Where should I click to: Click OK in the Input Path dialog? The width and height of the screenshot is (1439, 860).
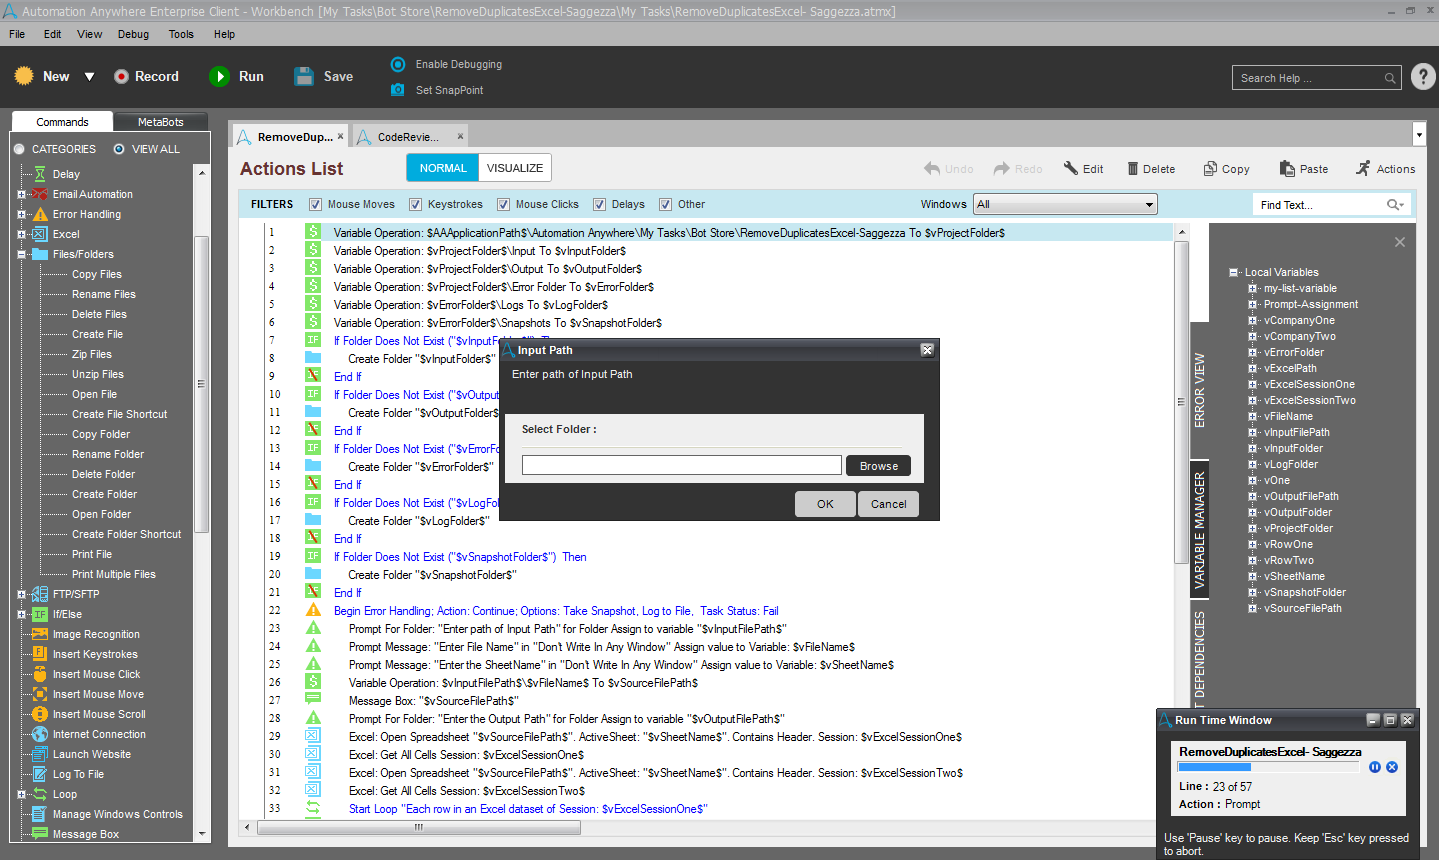pos(825,504)
